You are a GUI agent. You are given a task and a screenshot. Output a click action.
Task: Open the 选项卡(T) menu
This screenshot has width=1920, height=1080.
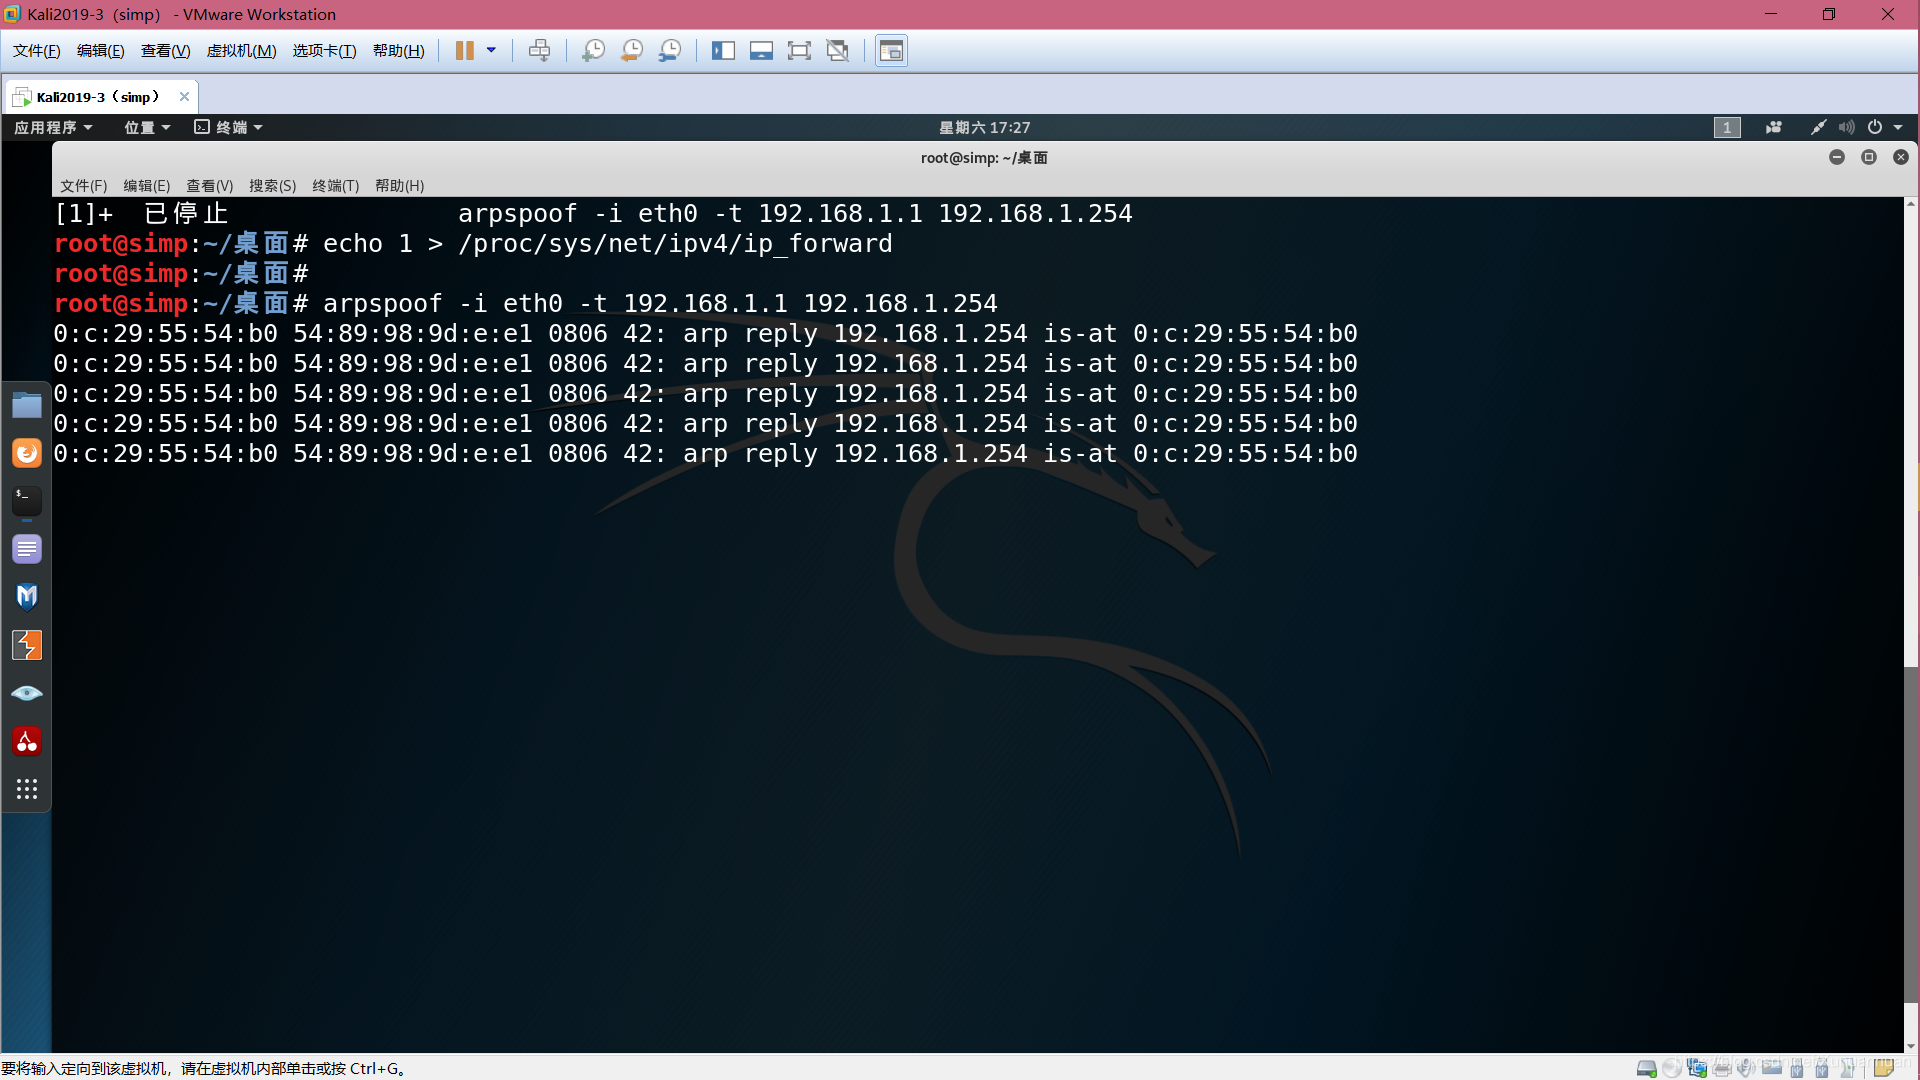coord(324,51)
